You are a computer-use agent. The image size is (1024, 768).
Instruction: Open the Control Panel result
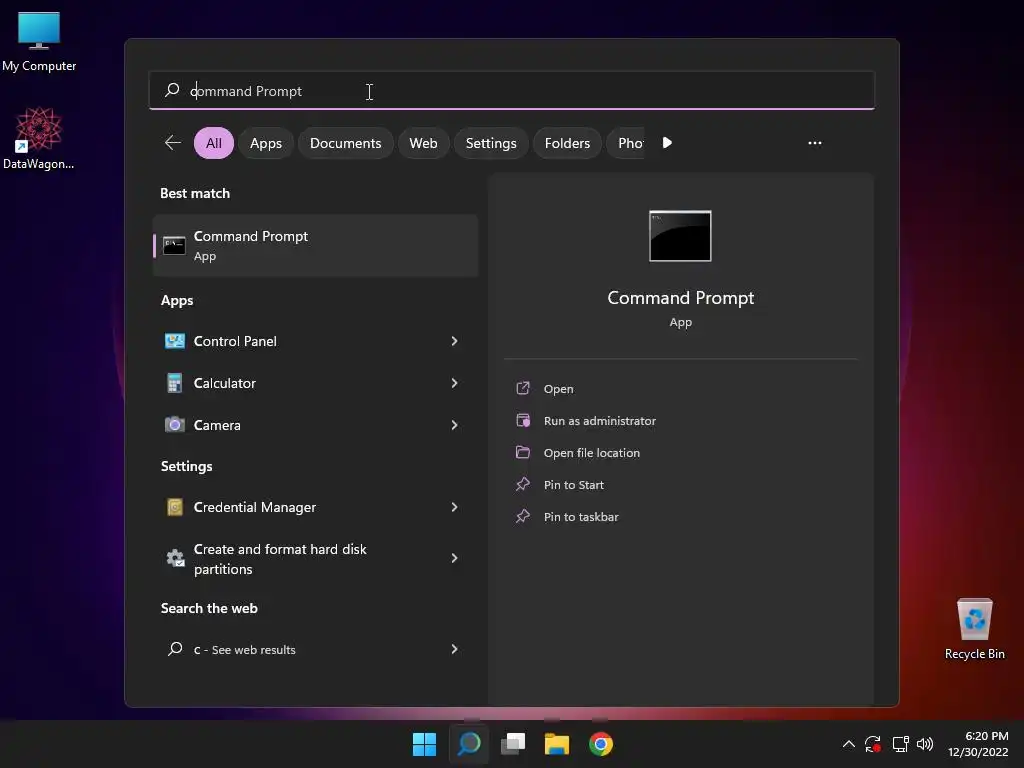pyautogui.click(x=315, y=341)
